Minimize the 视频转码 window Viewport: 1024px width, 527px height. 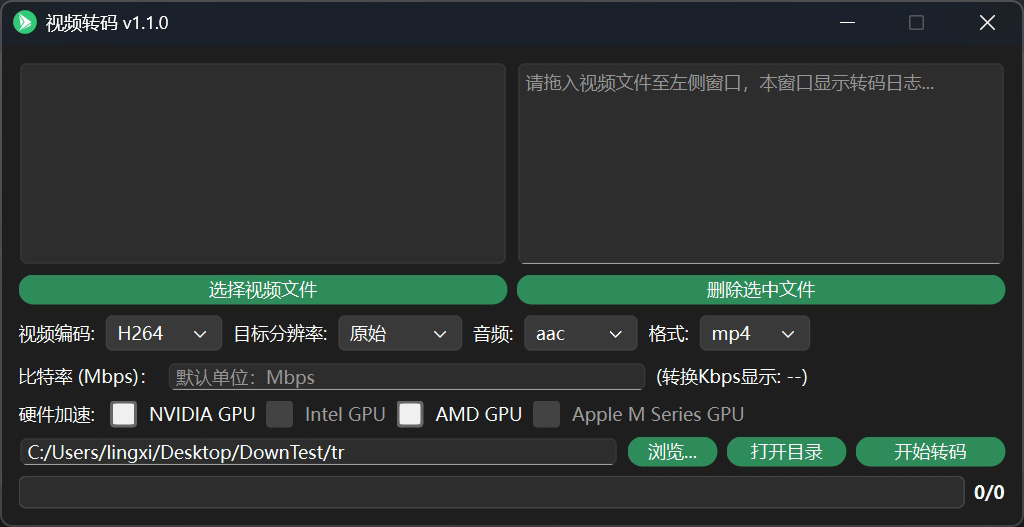tap(848, 22)
